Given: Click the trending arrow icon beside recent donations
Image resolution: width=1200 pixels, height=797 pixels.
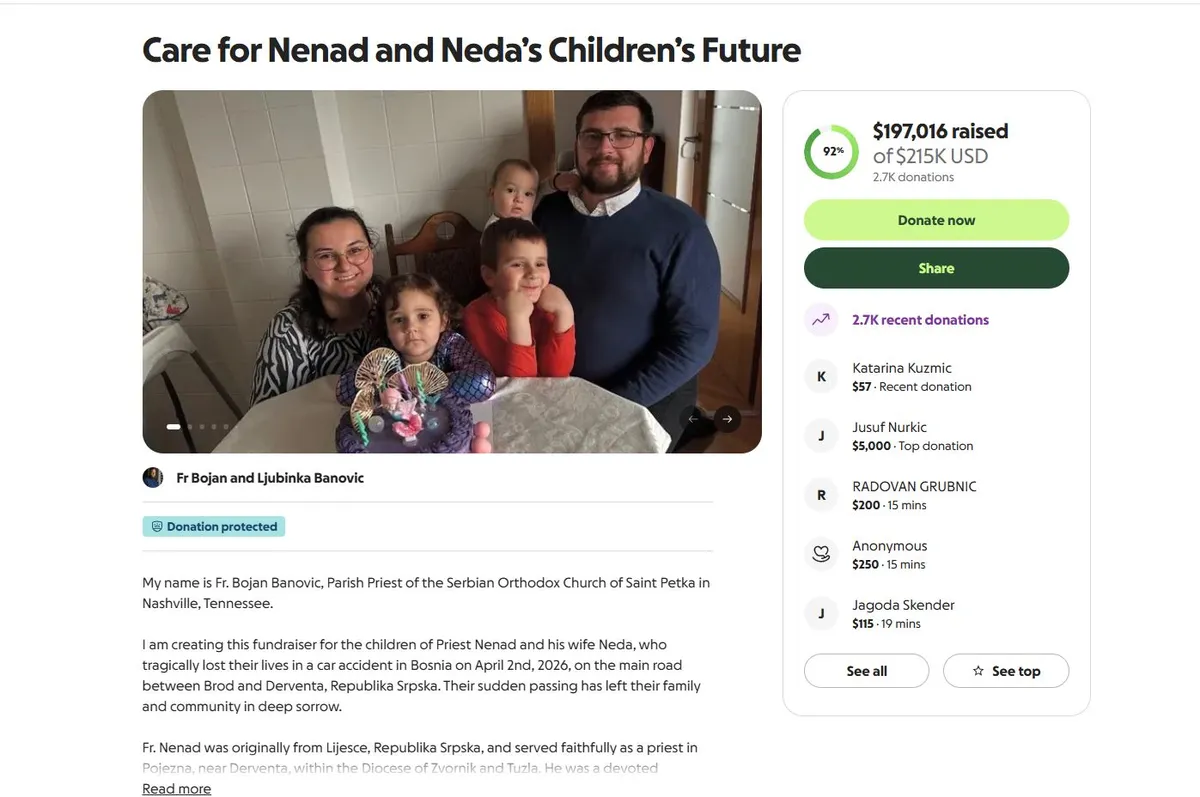Looking at the screenshot, I should pyautogui.click(x=821, y=320).
